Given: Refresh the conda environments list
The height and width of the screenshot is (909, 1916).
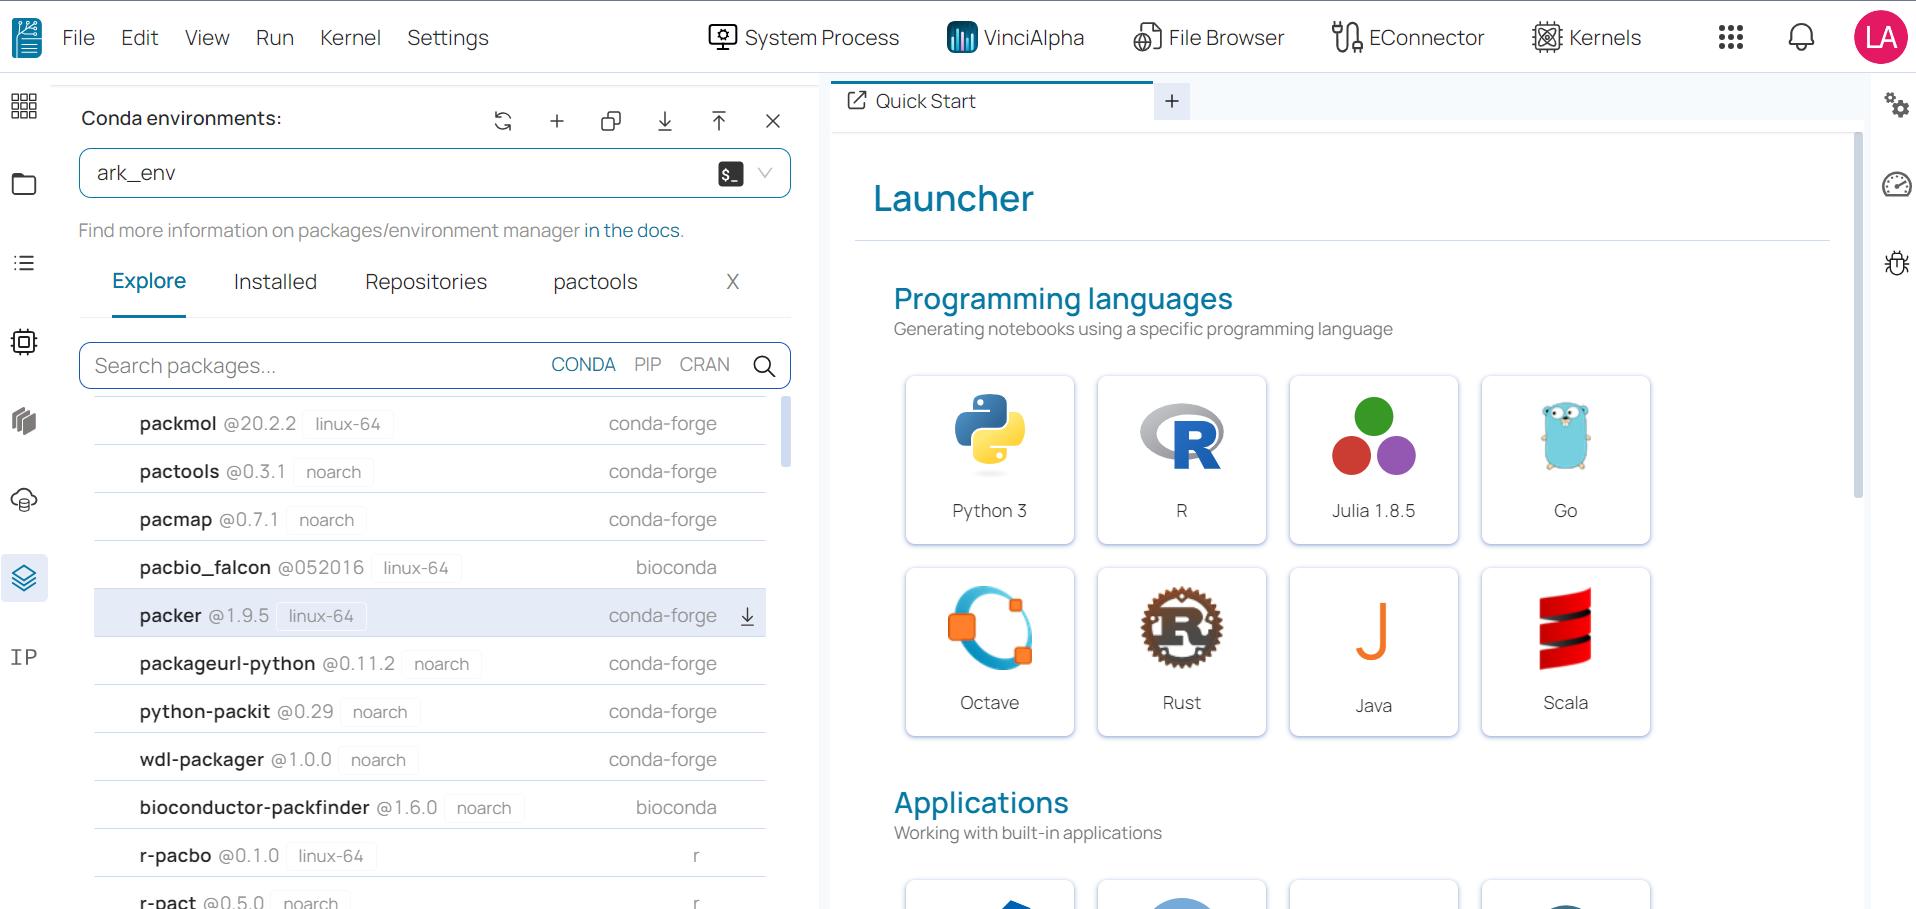Looking at the screenshot, I should pyautogui.click(x=503, y=120).
